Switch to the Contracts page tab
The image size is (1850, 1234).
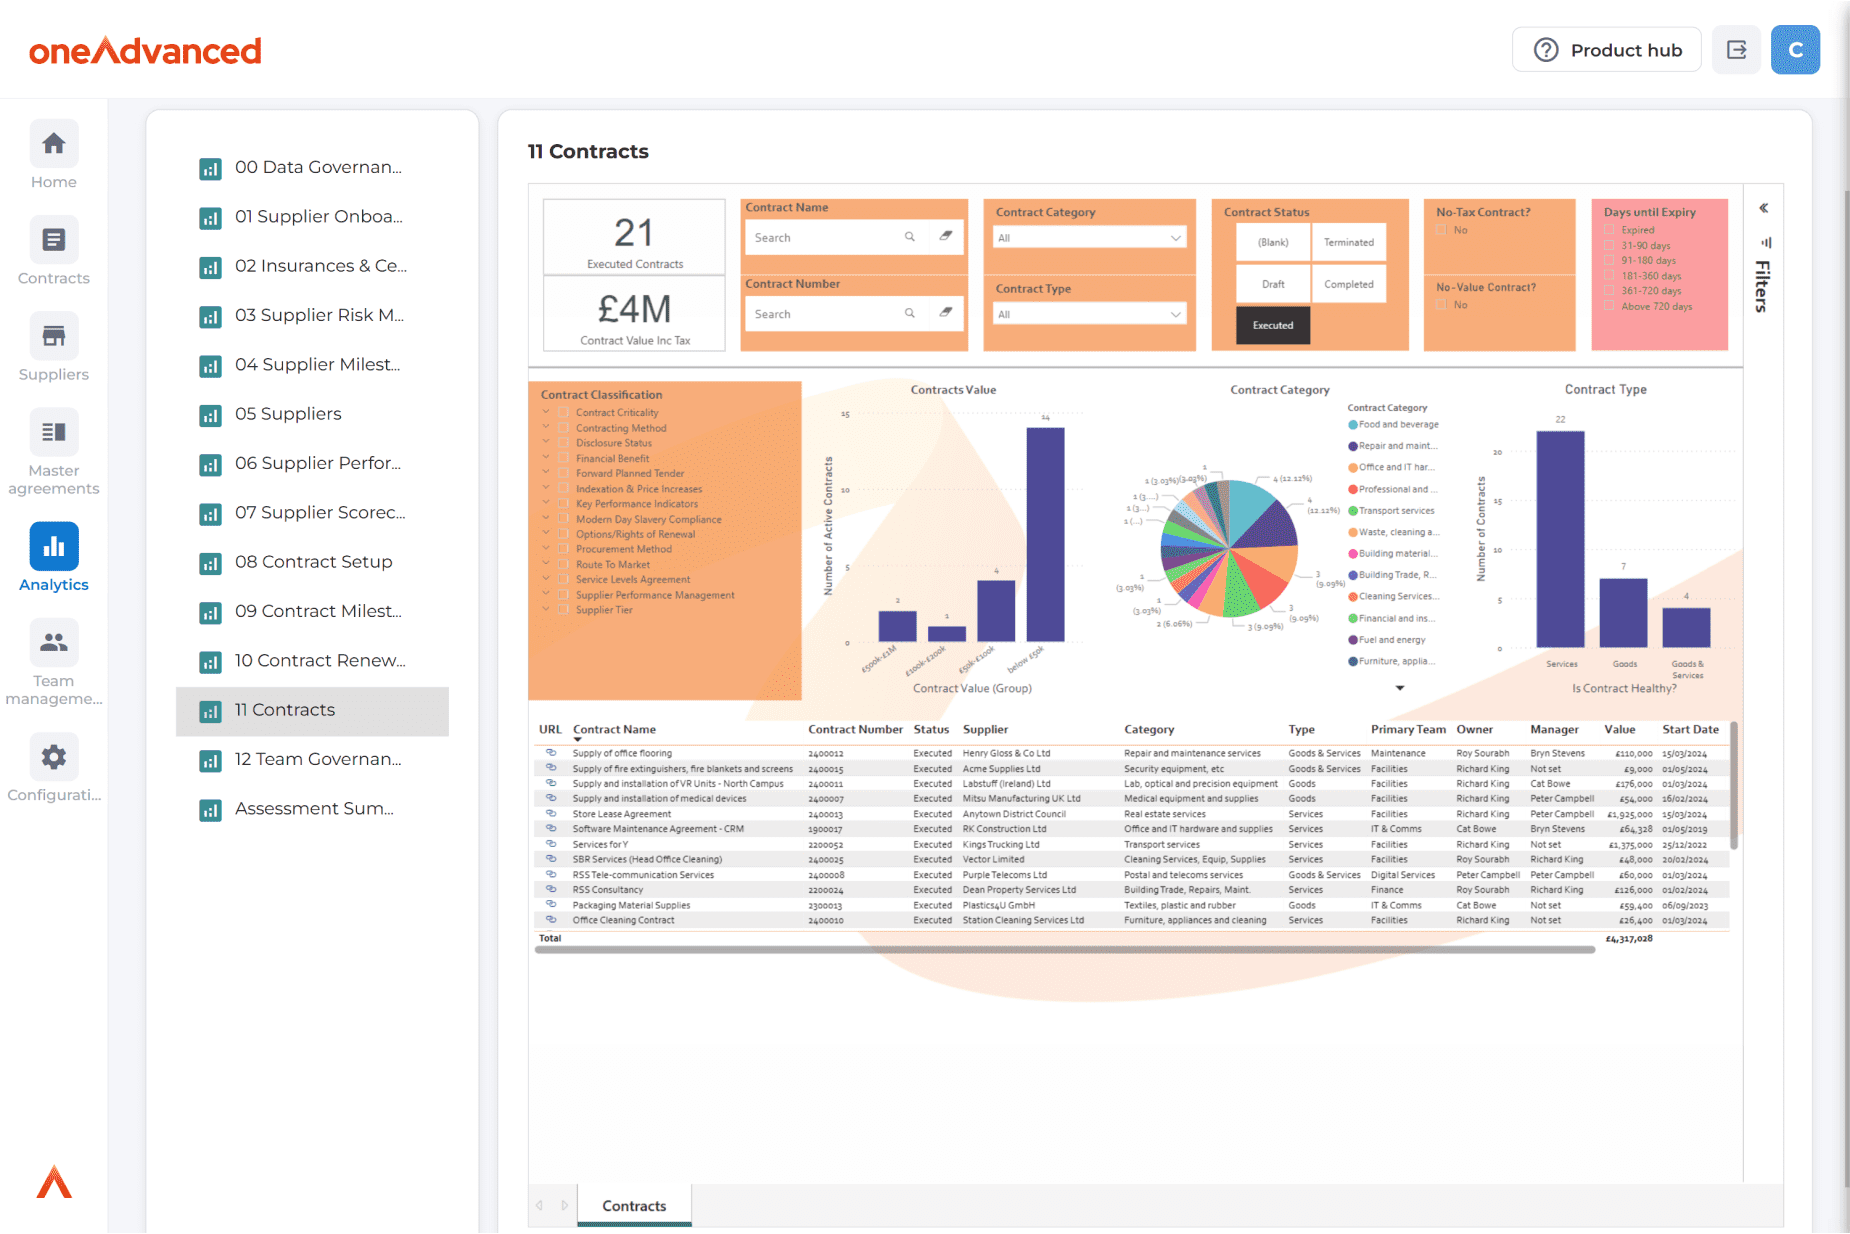pyautogui.click(x=634, y=1206)
